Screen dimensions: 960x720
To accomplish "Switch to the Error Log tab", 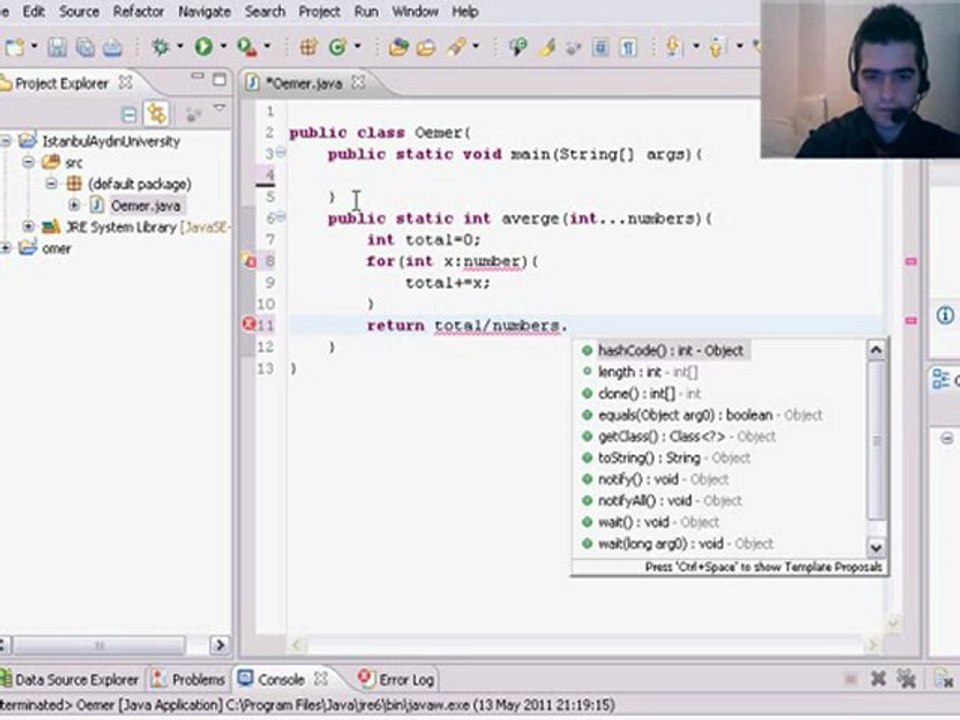I will pyautogui.click(x=396, y=680).
